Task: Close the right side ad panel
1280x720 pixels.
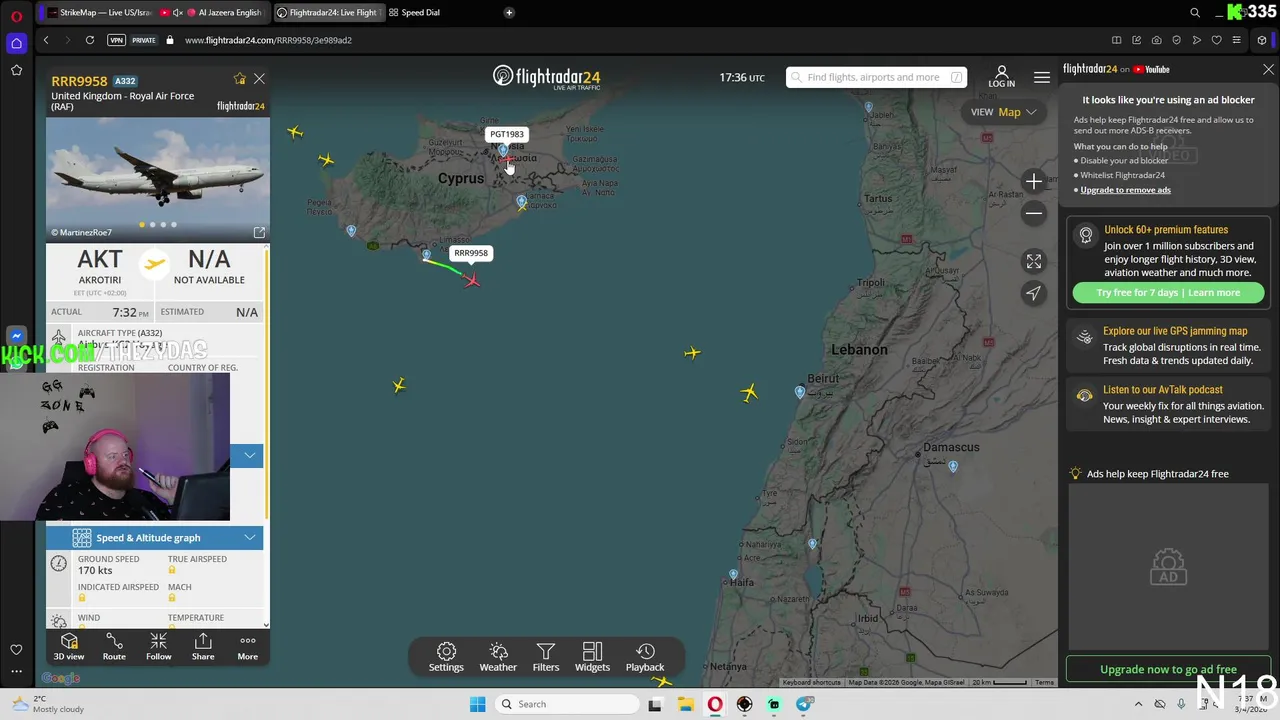Action: pyautogui.click(x=1268, y=70)
